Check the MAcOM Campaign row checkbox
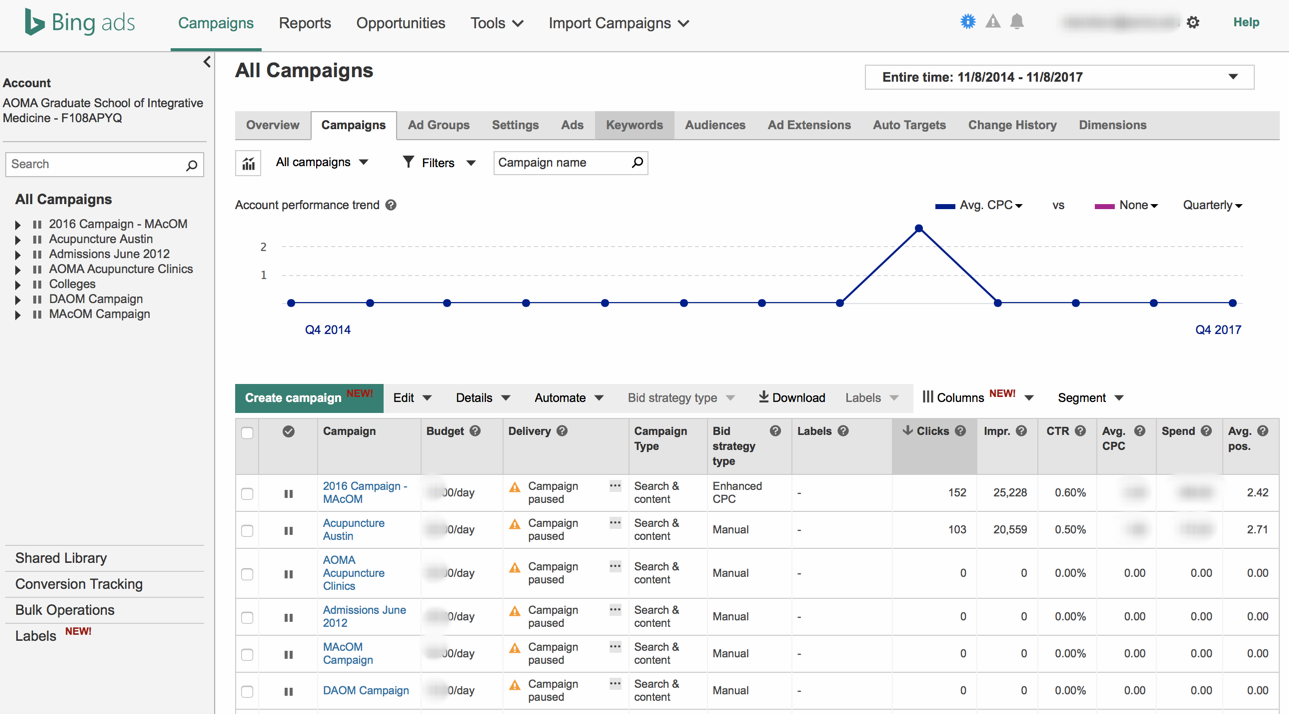This screenshot has height=714, width=1289. 247,655
